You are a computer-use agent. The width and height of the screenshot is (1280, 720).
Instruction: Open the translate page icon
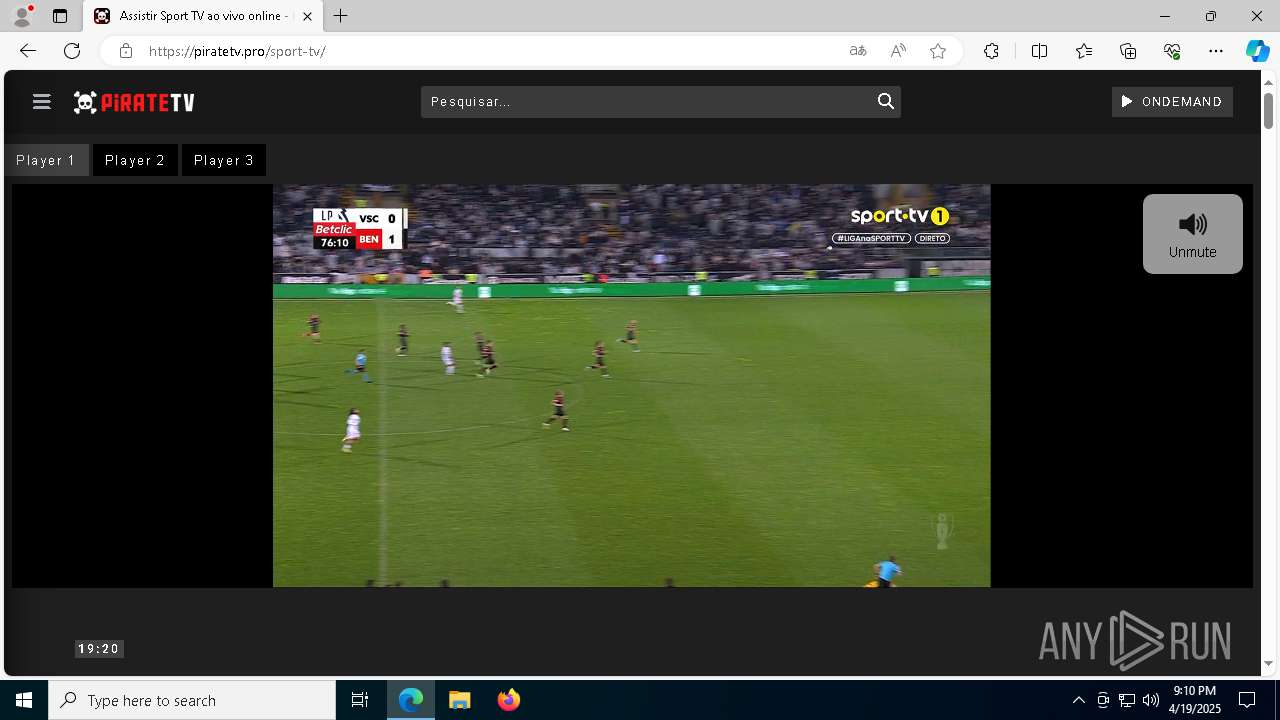pos(858,51)
